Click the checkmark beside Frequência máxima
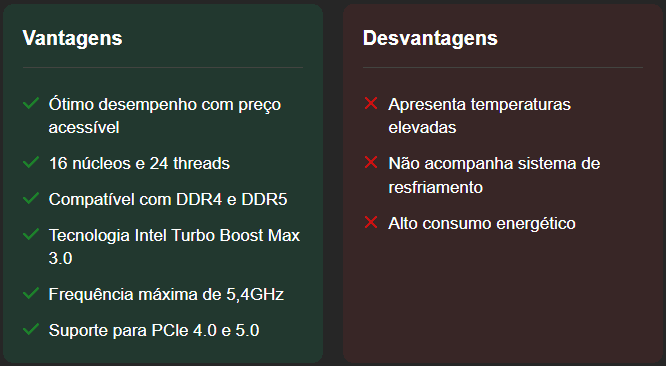This screenshot has width=666, height=366. tap(31, 293)
